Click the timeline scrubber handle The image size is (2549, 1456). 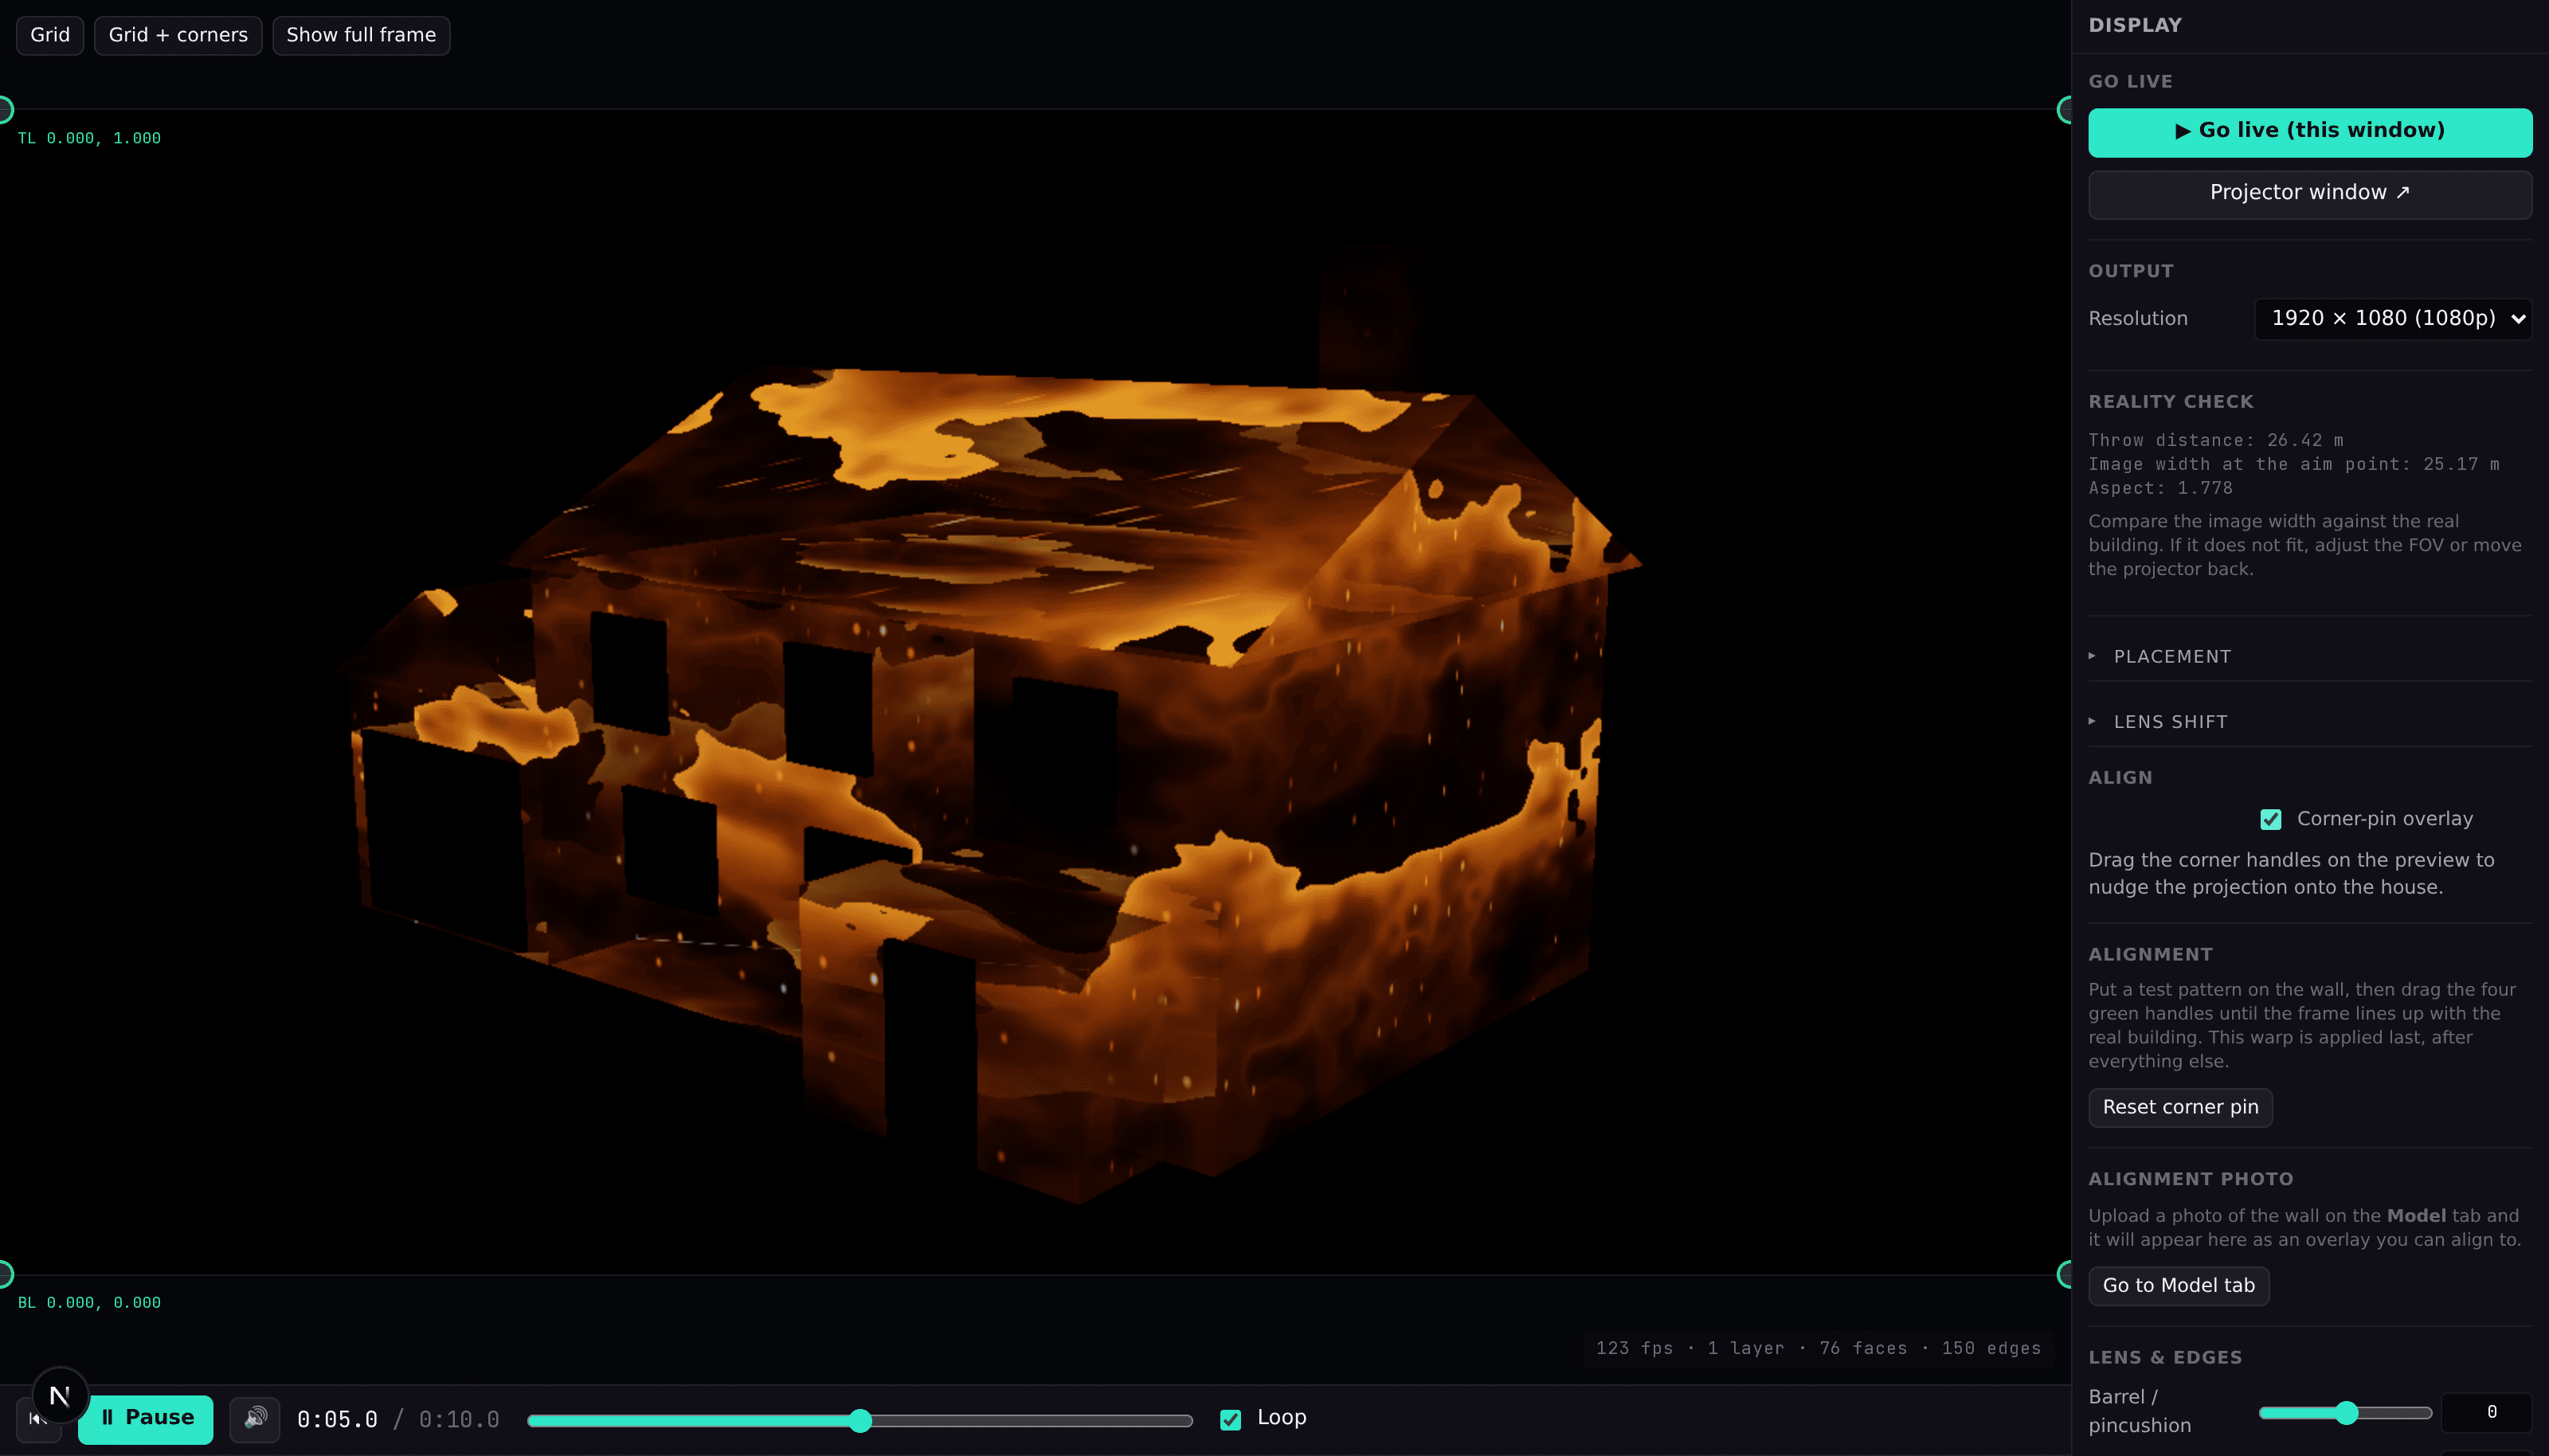pyautogui.click(x=860, y=1420)
